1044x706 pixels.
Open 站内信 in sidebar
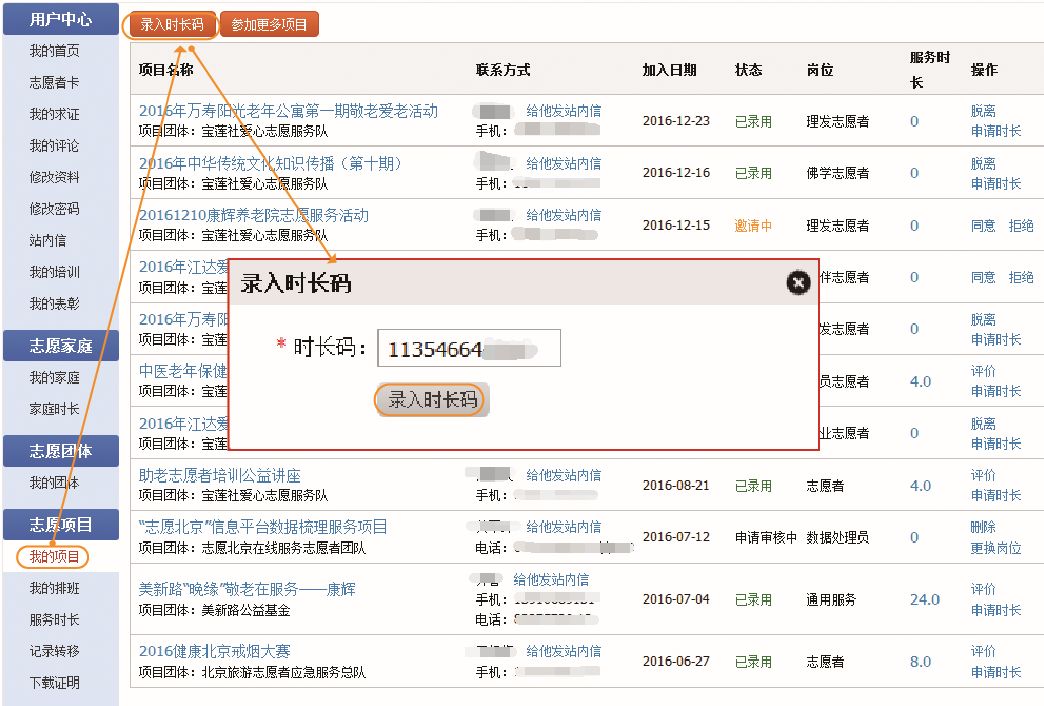pyautogui.click(x=48, y=240)
